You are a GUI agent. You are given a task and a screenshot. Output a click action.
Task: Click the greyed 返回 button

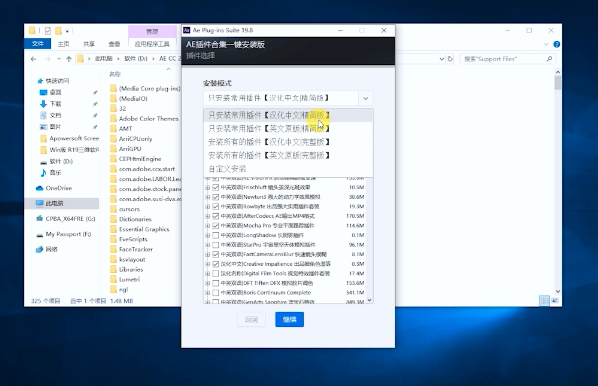click(251, 320)
